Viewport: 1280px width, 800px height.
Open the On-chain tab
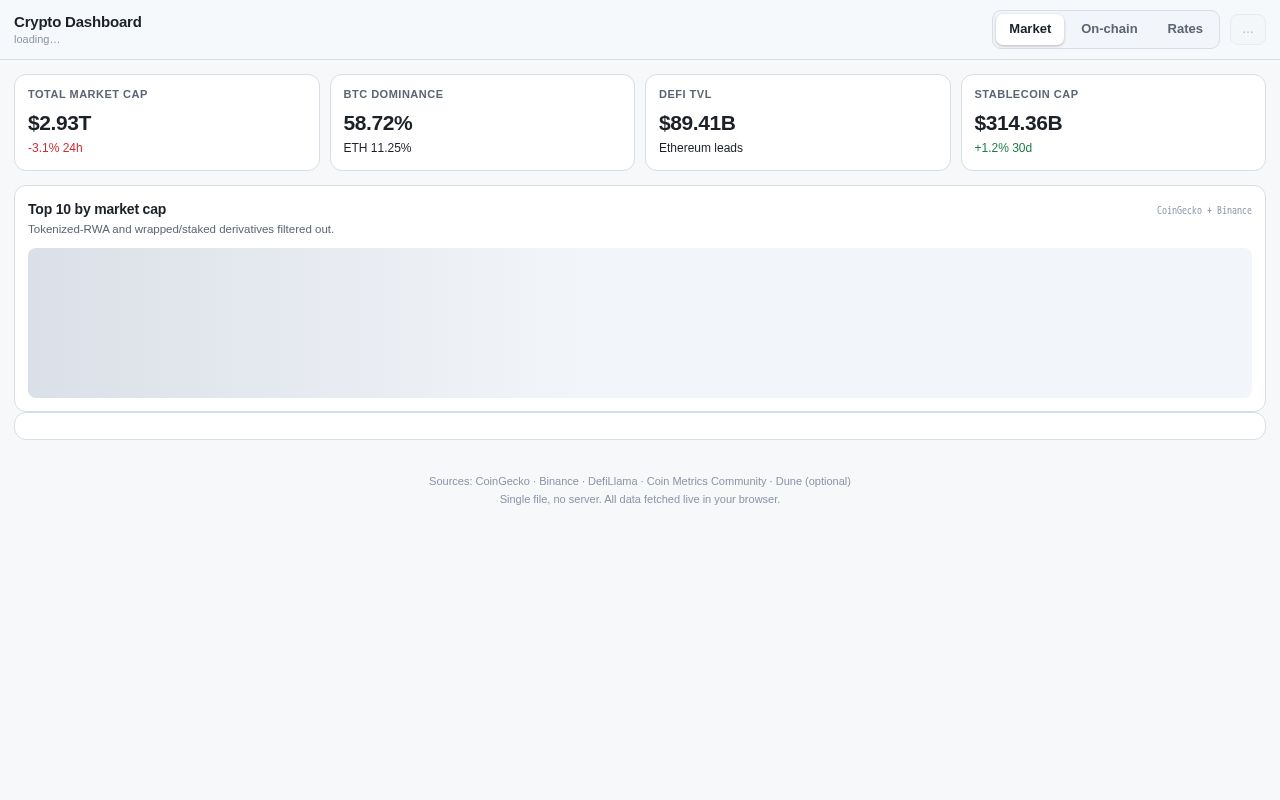pos(1109,29)
